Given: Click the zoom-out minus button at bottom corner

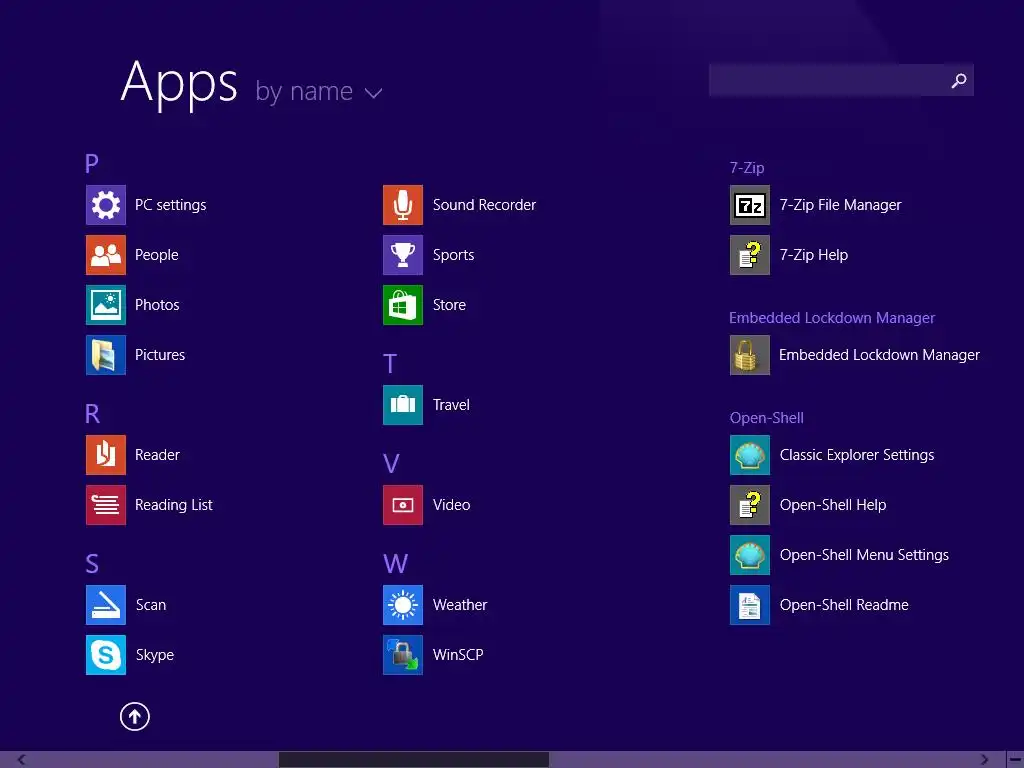Looking at the screenshot, I should (x=1015, y=760).
